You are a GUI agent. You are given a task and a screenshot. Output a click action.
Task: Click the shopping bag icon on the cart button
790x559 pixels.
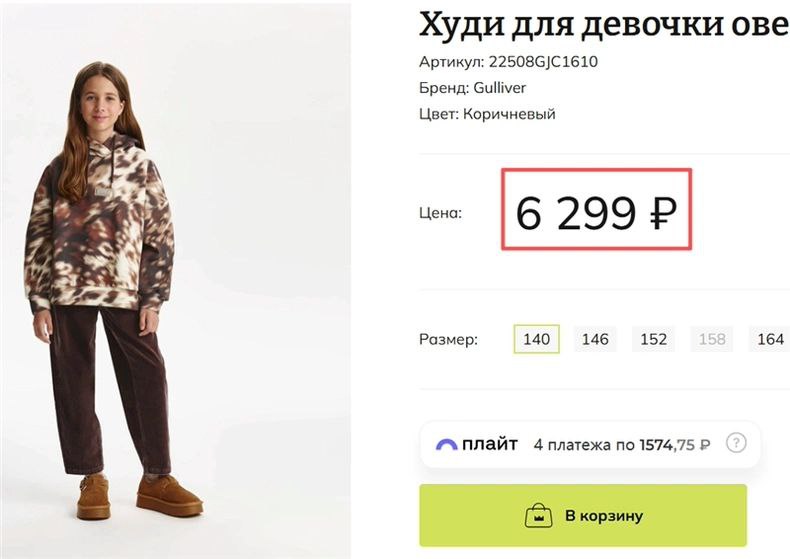[539, 516]
